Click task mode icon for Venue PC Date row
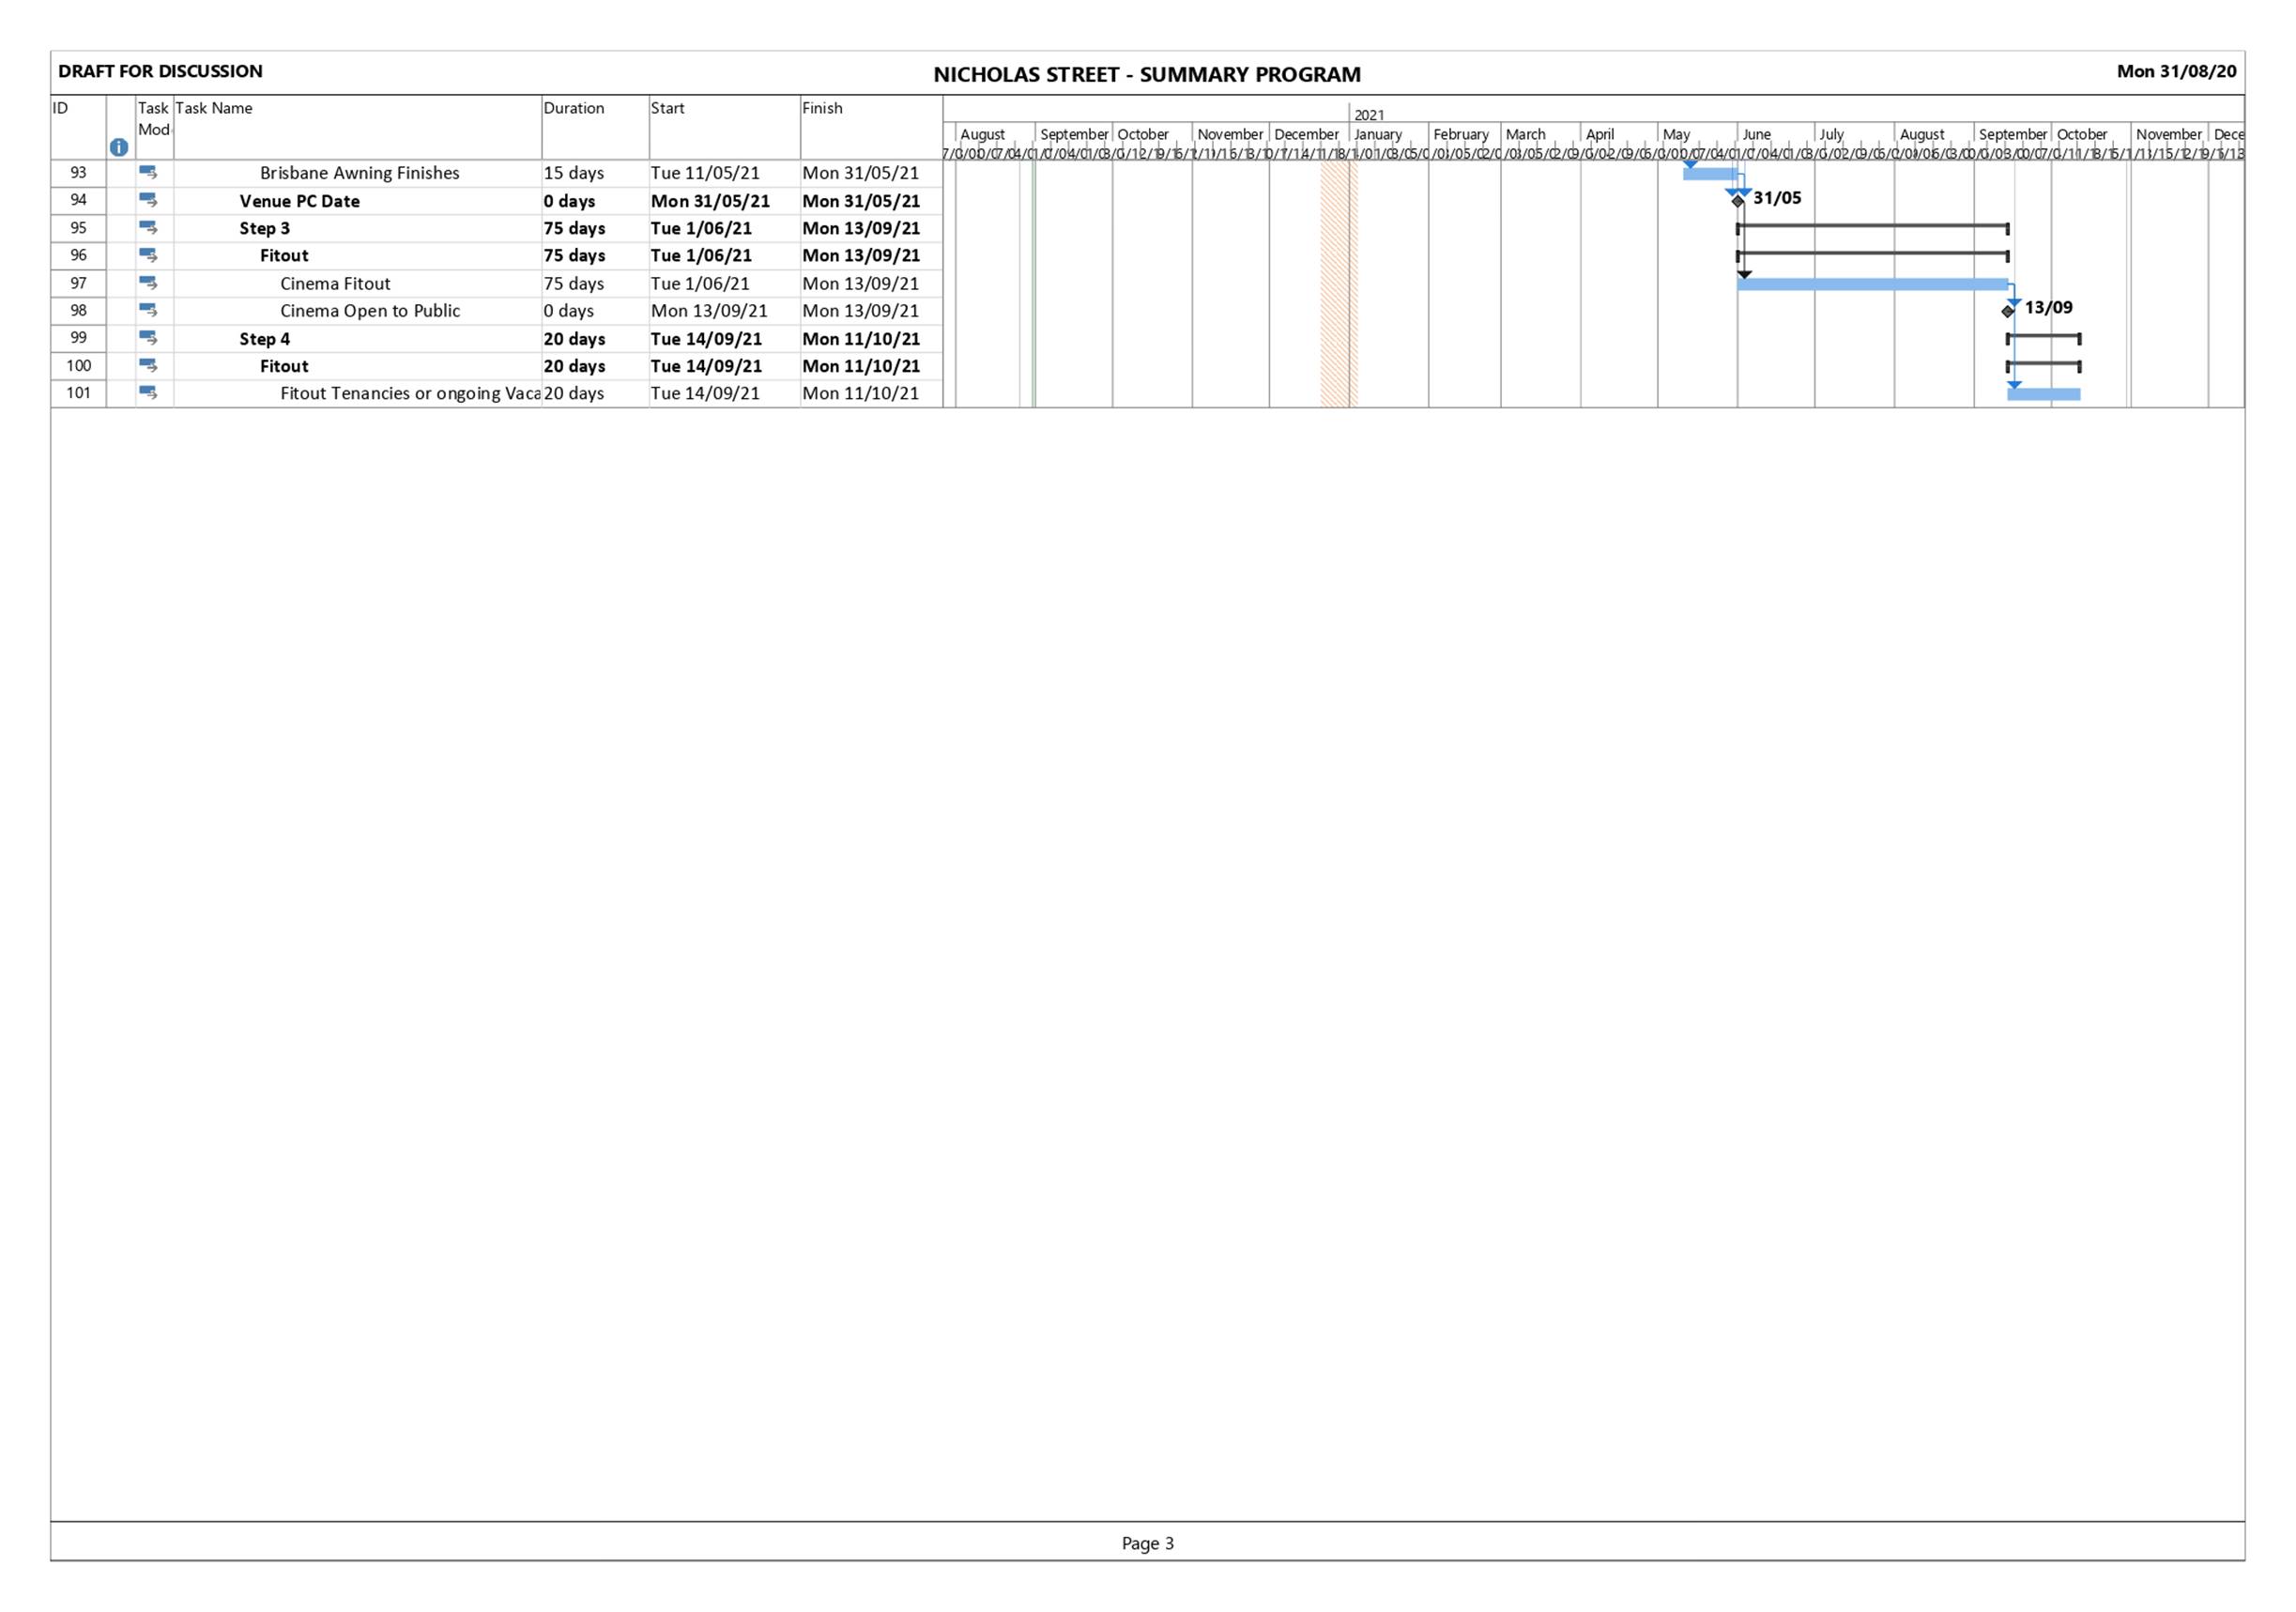 click(148, 200)
